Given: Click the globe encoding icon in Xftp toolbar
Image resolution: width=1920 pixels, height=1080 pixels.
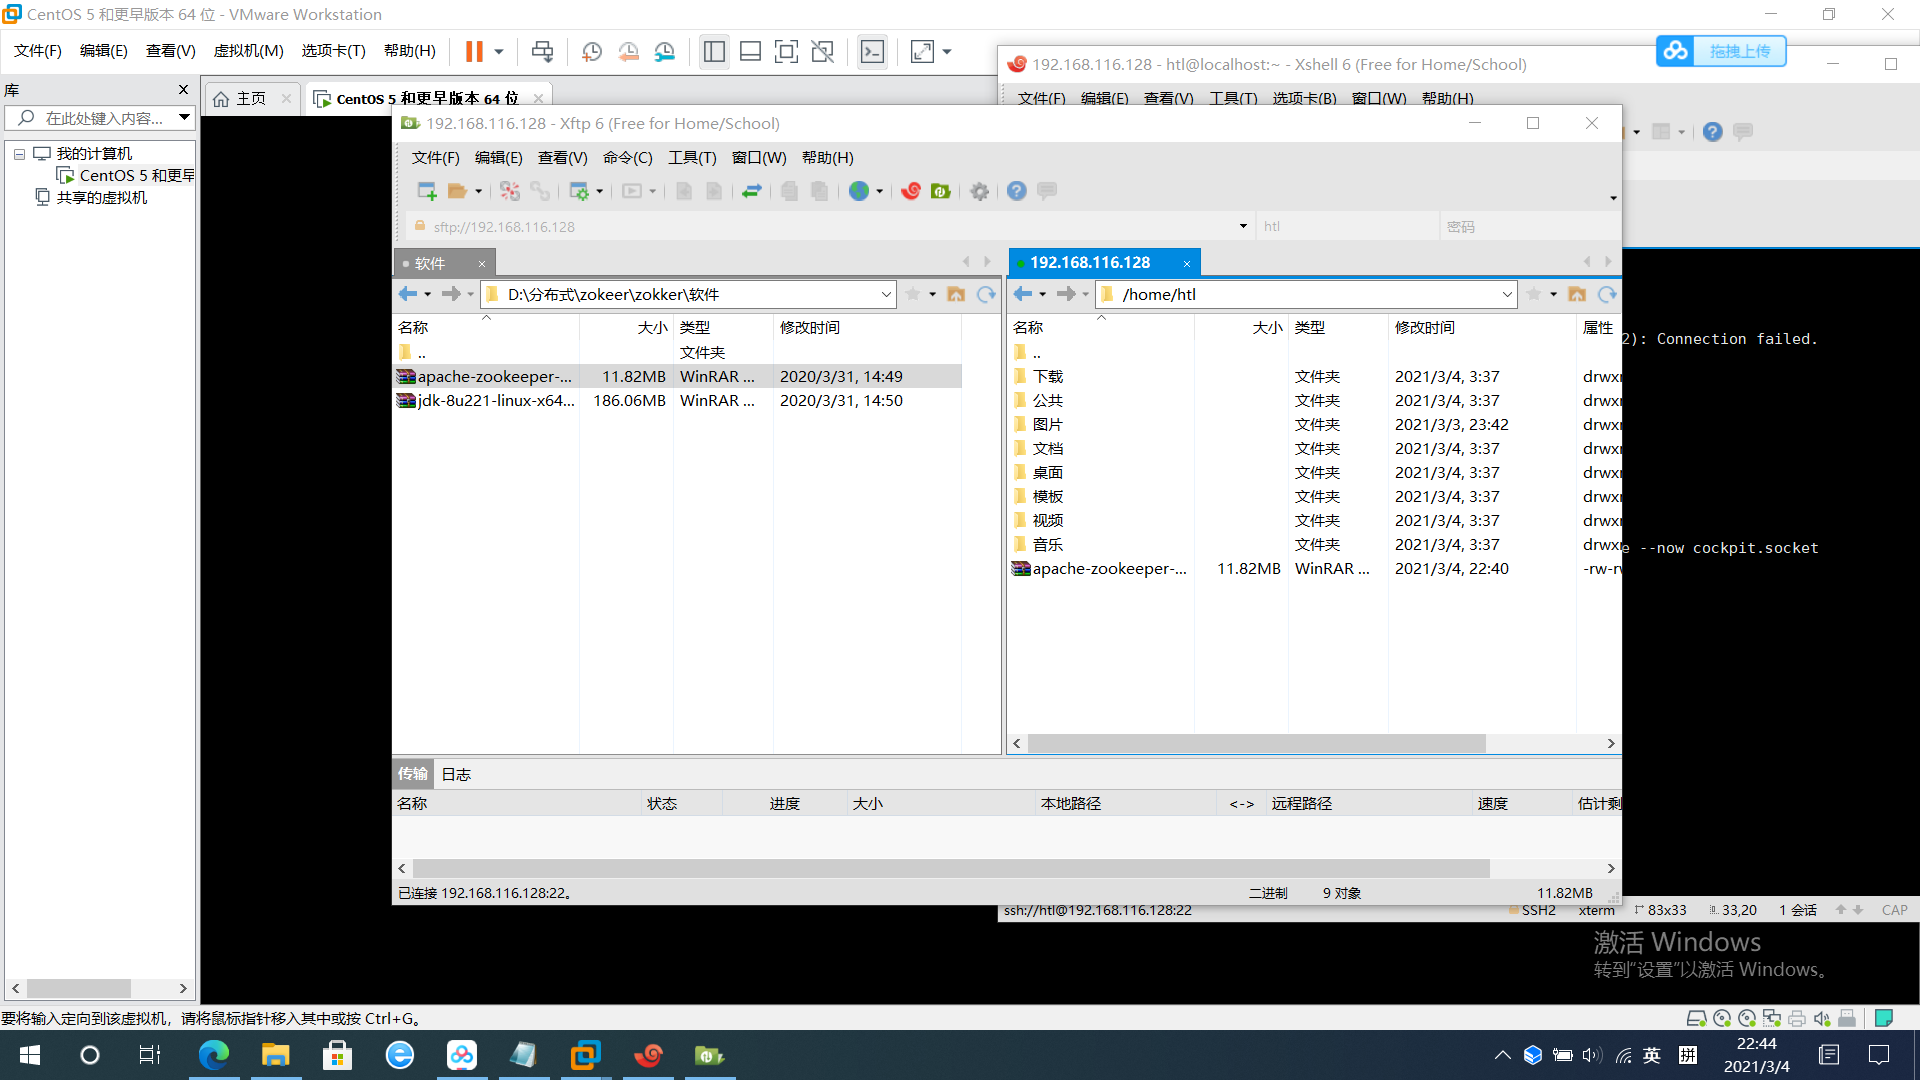Looking at the screenshot, I should (x=859, y=191).
